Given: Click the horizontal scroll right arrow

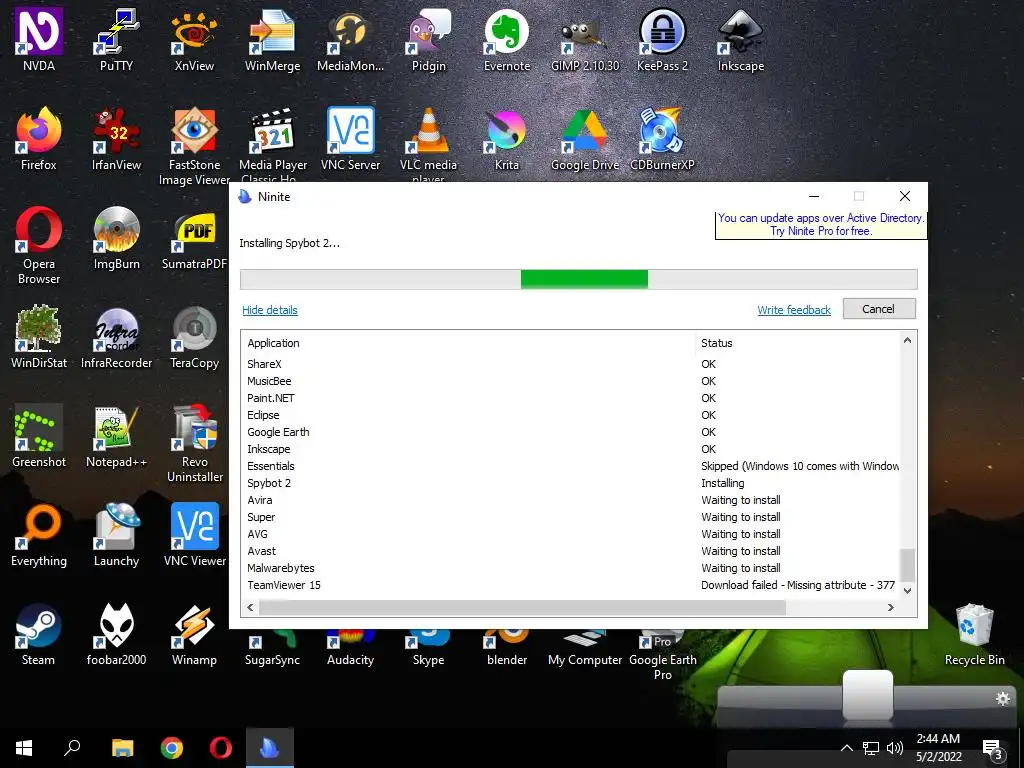Looking at the screenshot, I should point(890,607).
